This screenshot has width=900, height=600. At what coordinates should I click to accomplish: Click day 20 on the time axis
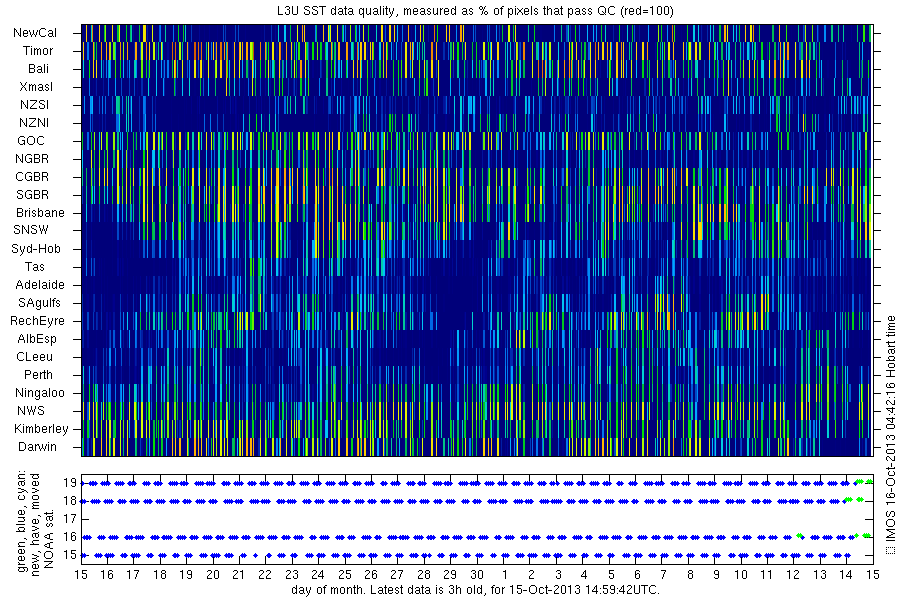pyautogui.click(x=213, y=575)
